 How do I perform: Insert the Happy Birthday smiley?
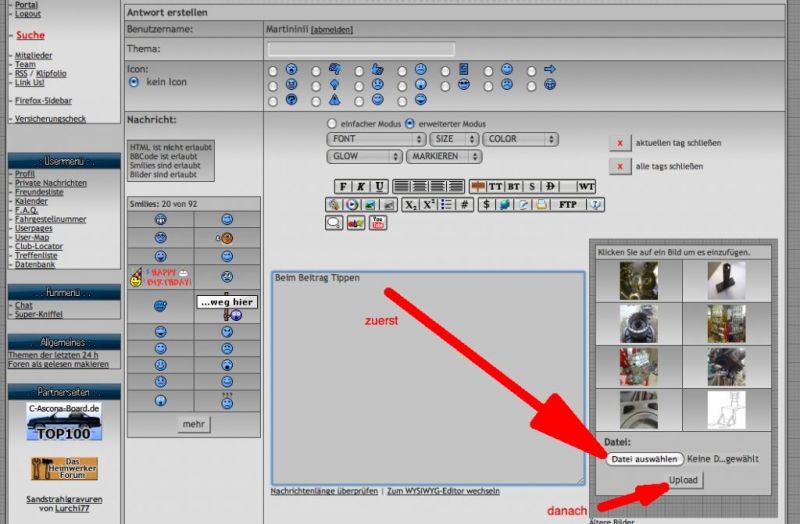click(161, 276)
